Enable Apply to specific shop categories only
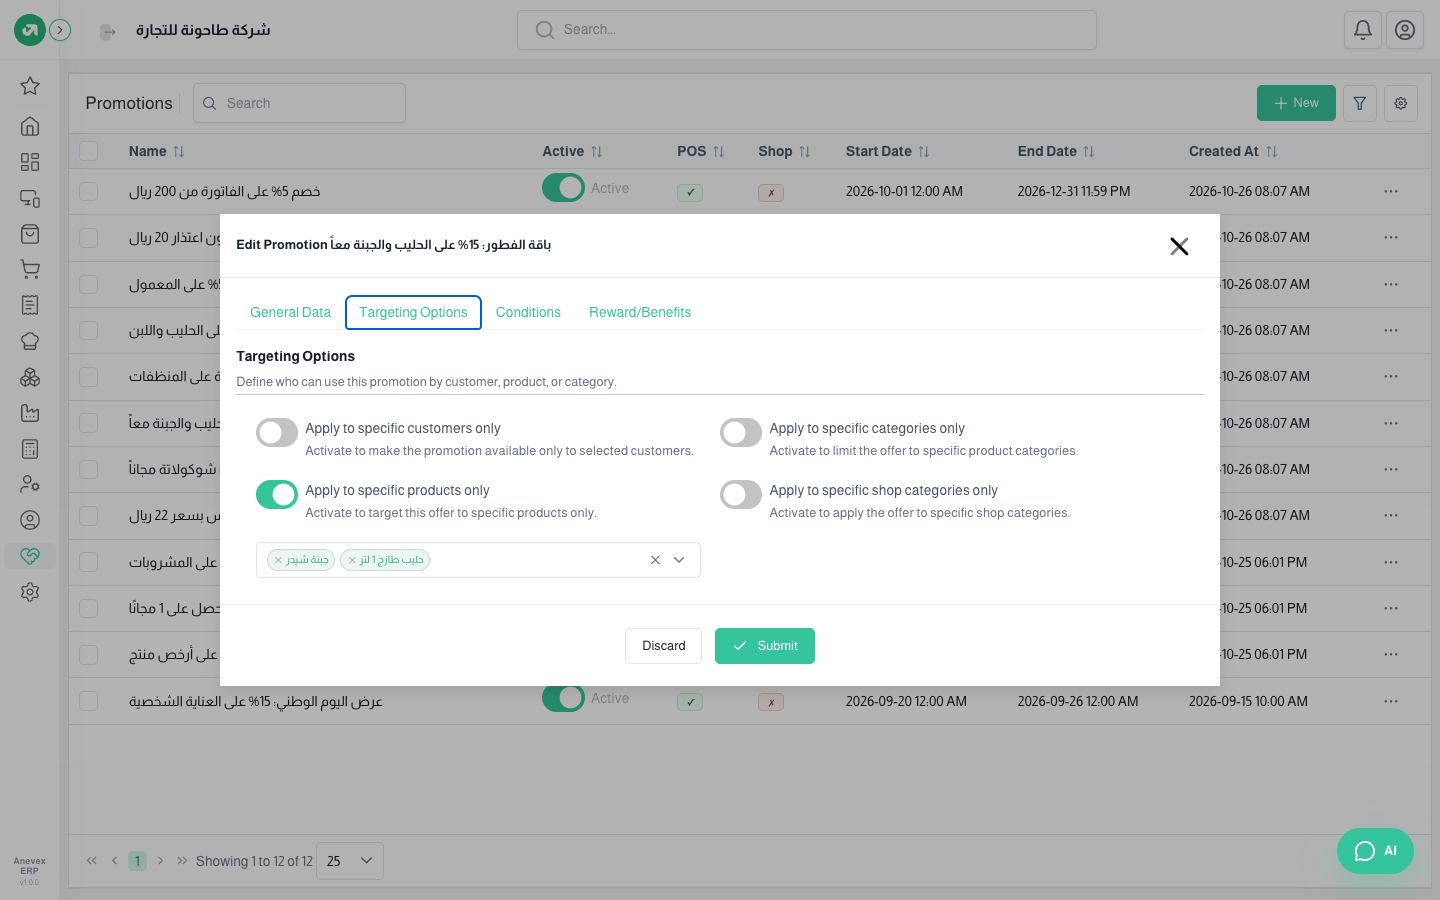Viewport: 1440px width, 900px height. pyautogui.click(x=741, y=495)
